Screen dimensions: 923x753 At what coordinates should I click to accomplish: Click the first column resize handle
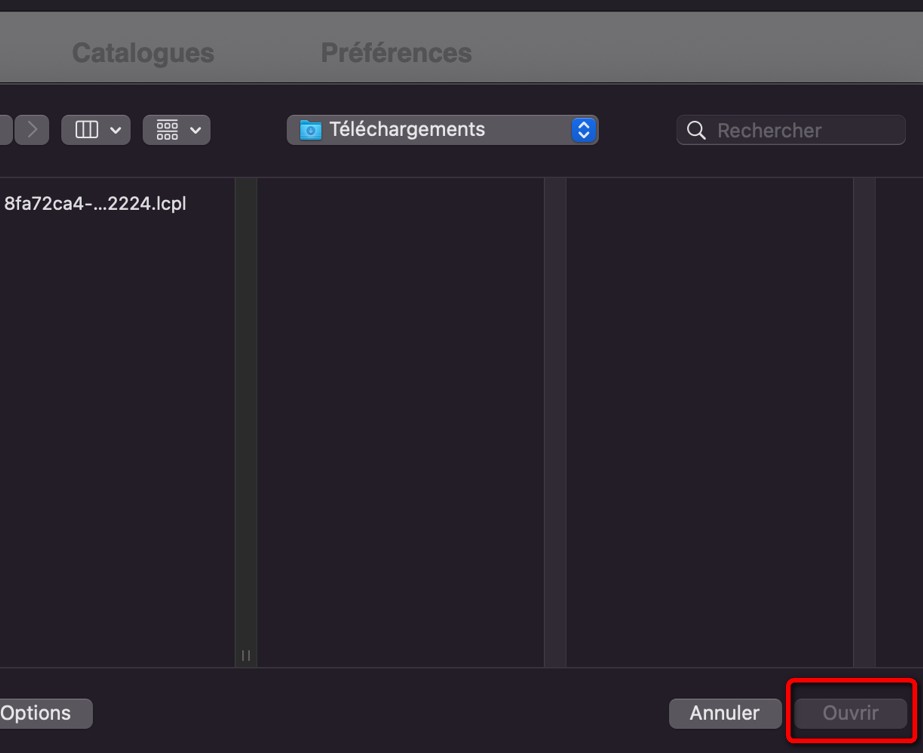pos(246,656)
